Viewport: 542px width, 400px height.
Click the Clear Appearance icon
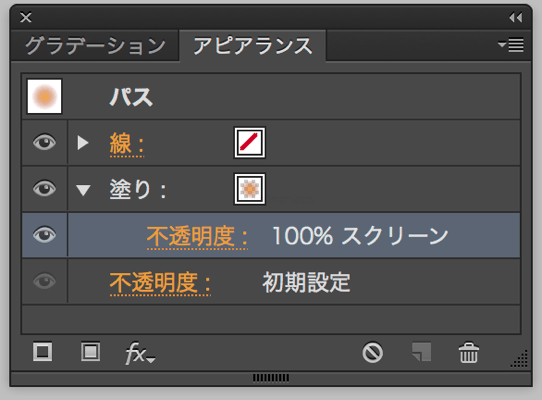[372, 353]
